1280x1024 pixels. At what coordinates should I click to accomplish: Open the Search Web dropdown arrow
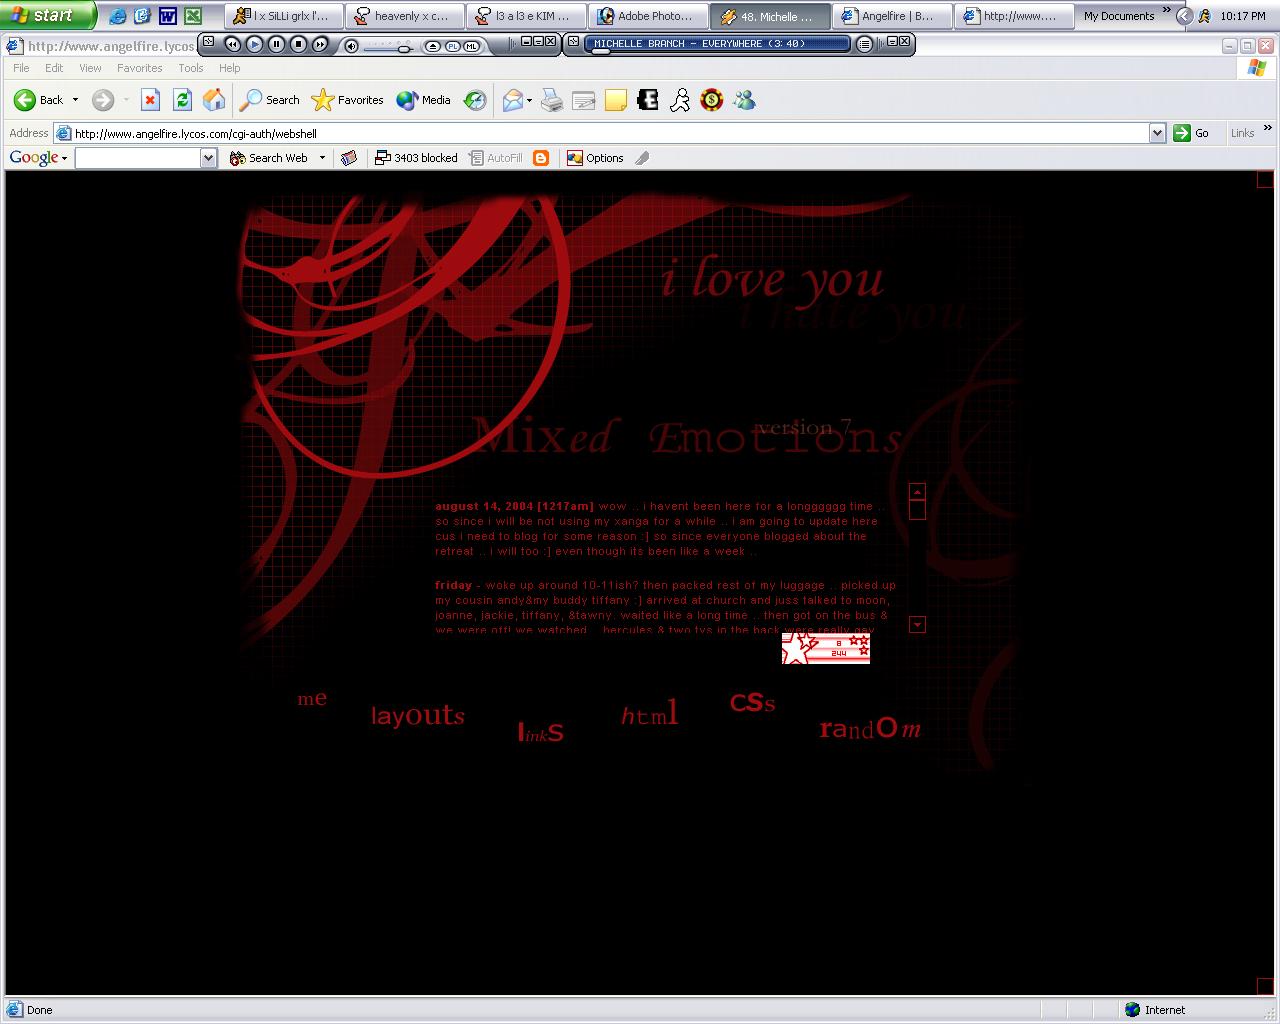[x=322, y=158]
